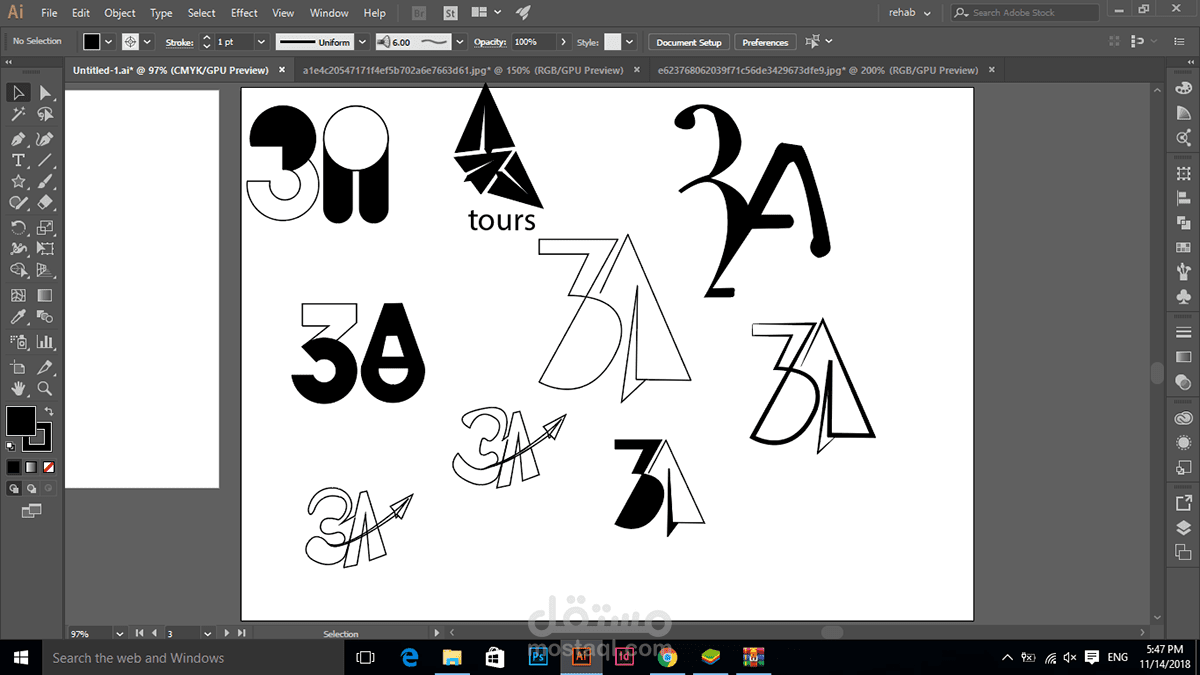
Task: Activate the Type tool
Action: (18, 160)
